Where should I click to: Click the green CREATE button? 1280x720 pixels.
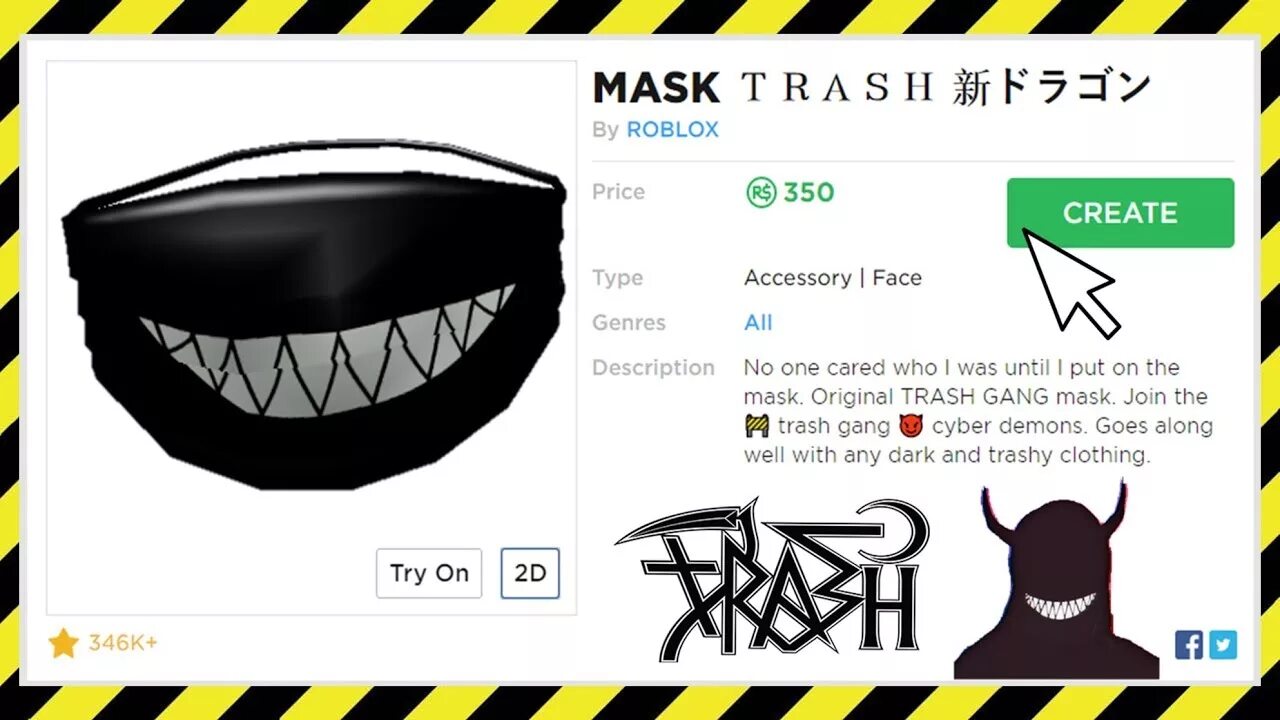click(x=1120, y=213)
